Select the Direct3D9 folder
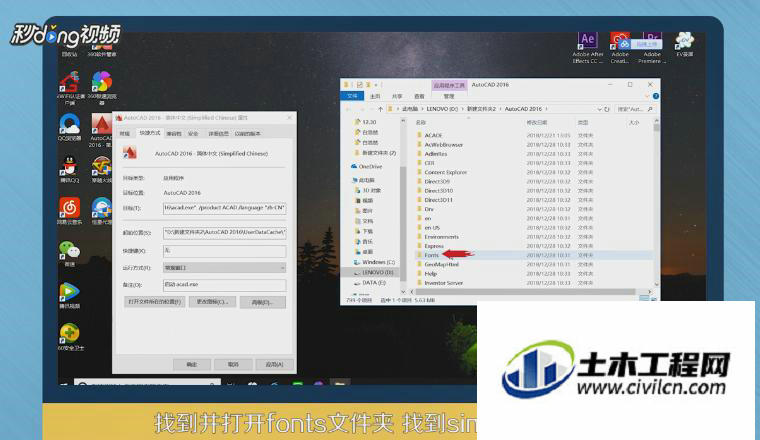This screenshot has height=440, width=760. tap(437, 181)
